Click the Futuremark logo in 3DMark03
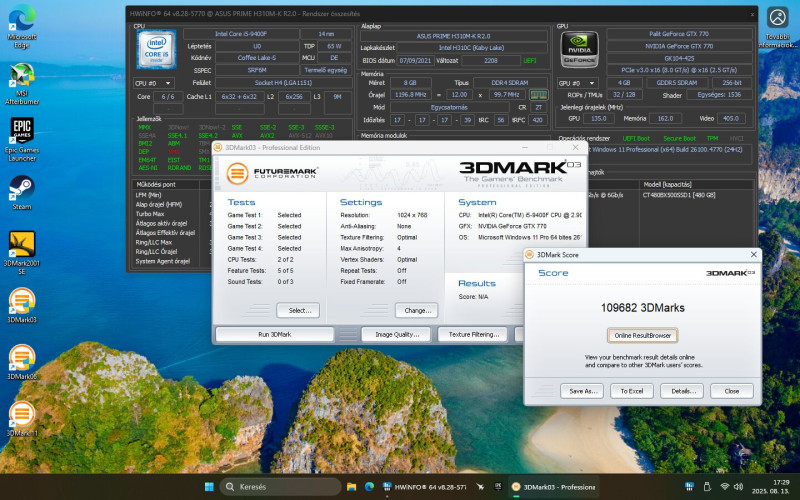Image resolution: width=800 pixels, height=500 pixels. [271, 173]
